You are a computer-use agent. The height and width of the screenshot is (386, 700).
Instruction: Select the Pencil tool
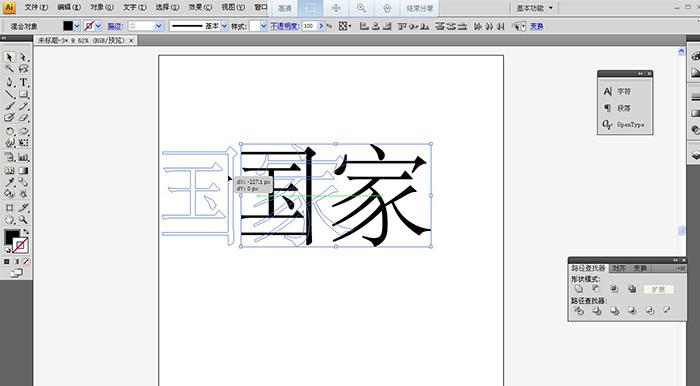pyautogui.click(x=23, y=106)
